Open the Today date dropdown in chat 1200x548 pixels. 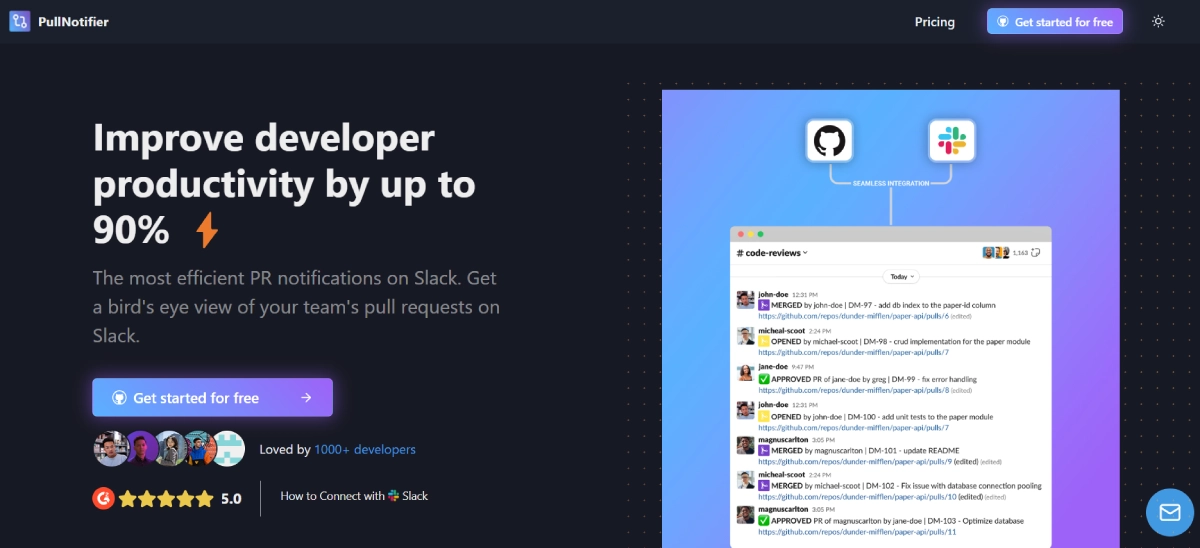point(900,276)
